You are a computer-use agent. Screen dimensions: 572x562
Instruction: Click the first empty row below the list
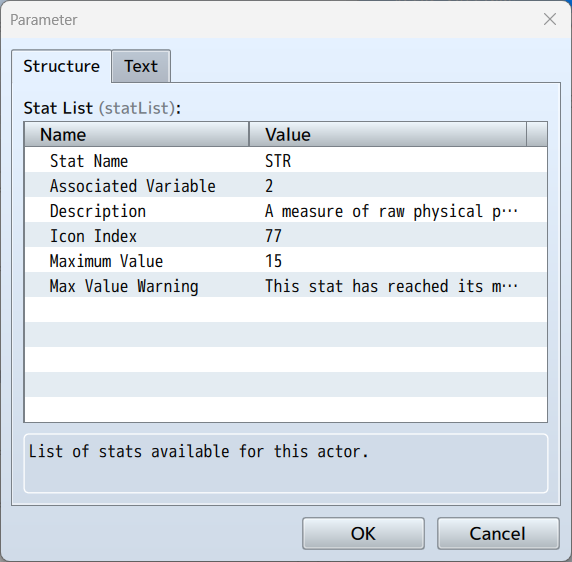[286, 310]
